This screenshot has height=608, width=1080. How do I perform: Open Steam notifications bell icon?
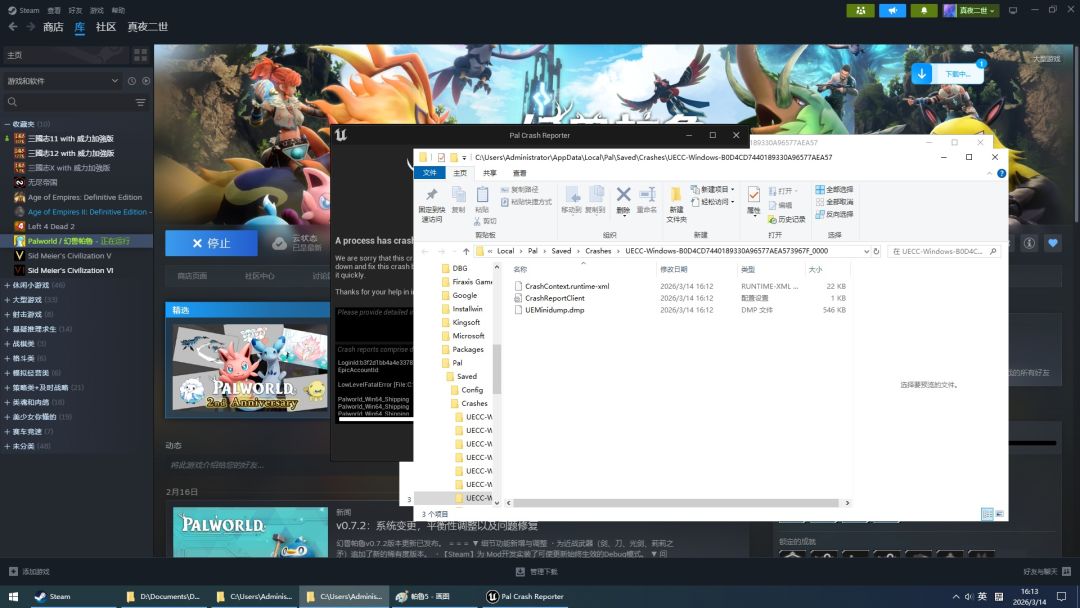(924, 10)
